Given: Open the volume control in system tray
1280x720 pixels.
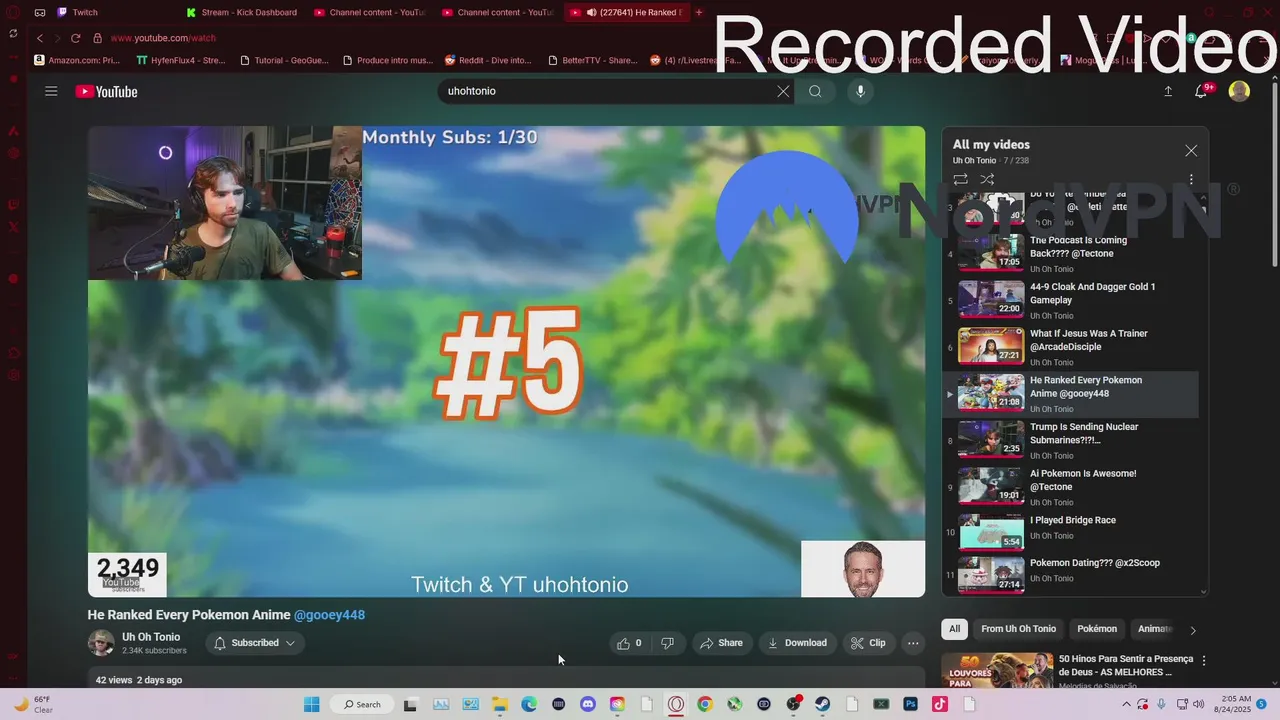Looking at the screenshot, I should point(1198,704).
